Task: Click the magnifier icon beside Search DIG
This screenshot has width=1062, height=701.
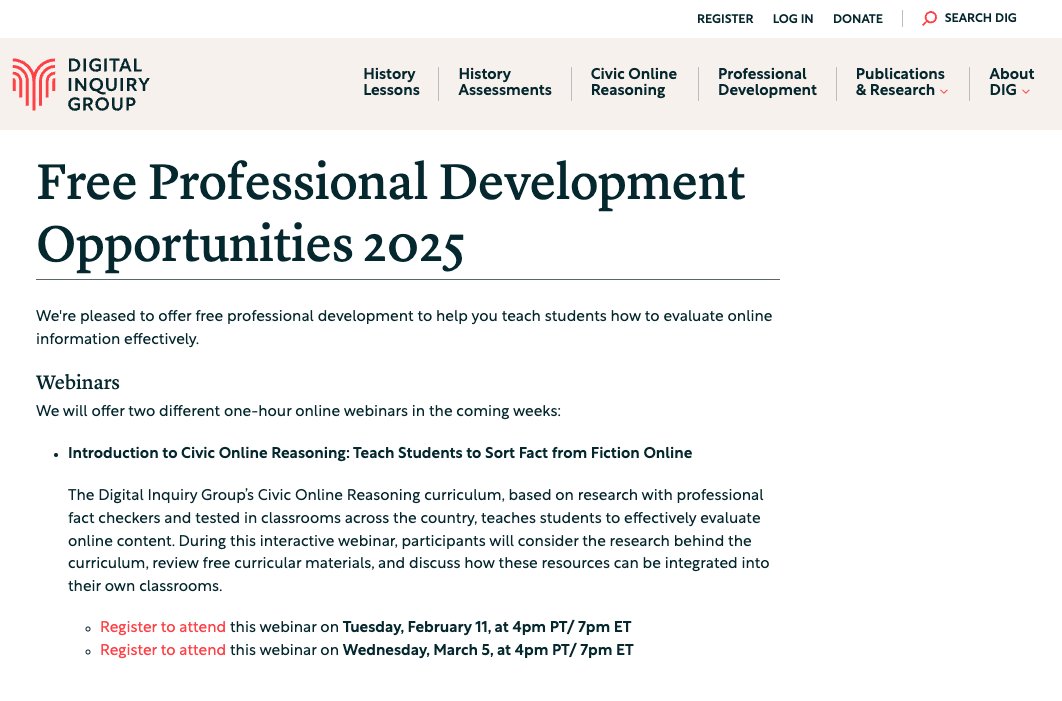Action: point(929,18)
